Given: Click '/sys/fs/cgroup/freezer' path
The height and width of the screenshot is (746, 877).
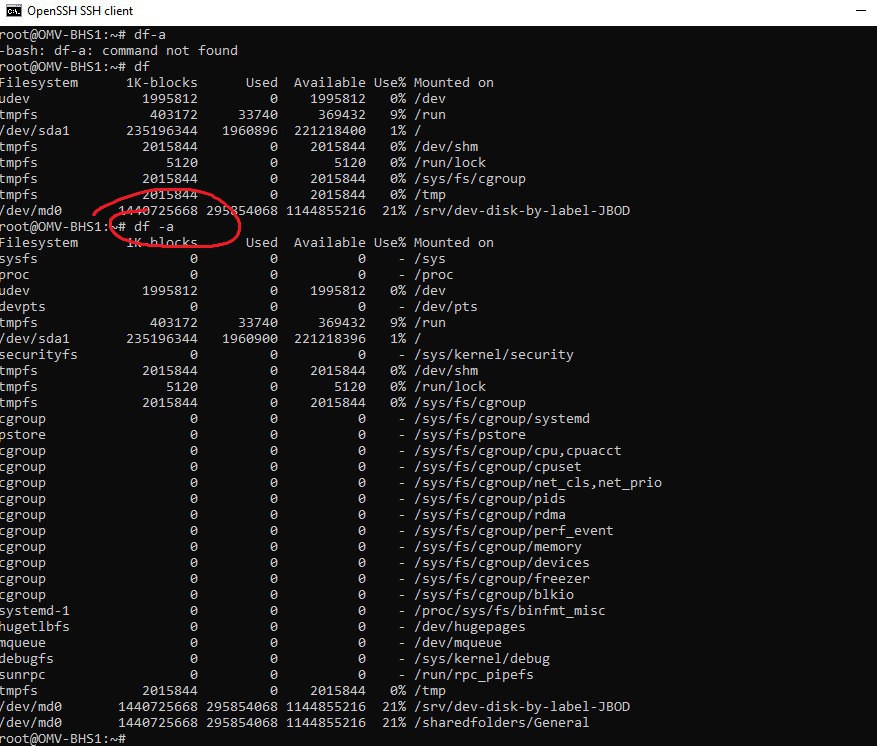Looking at the screenshot, I should pyautogui.click(x=502, y=579).
